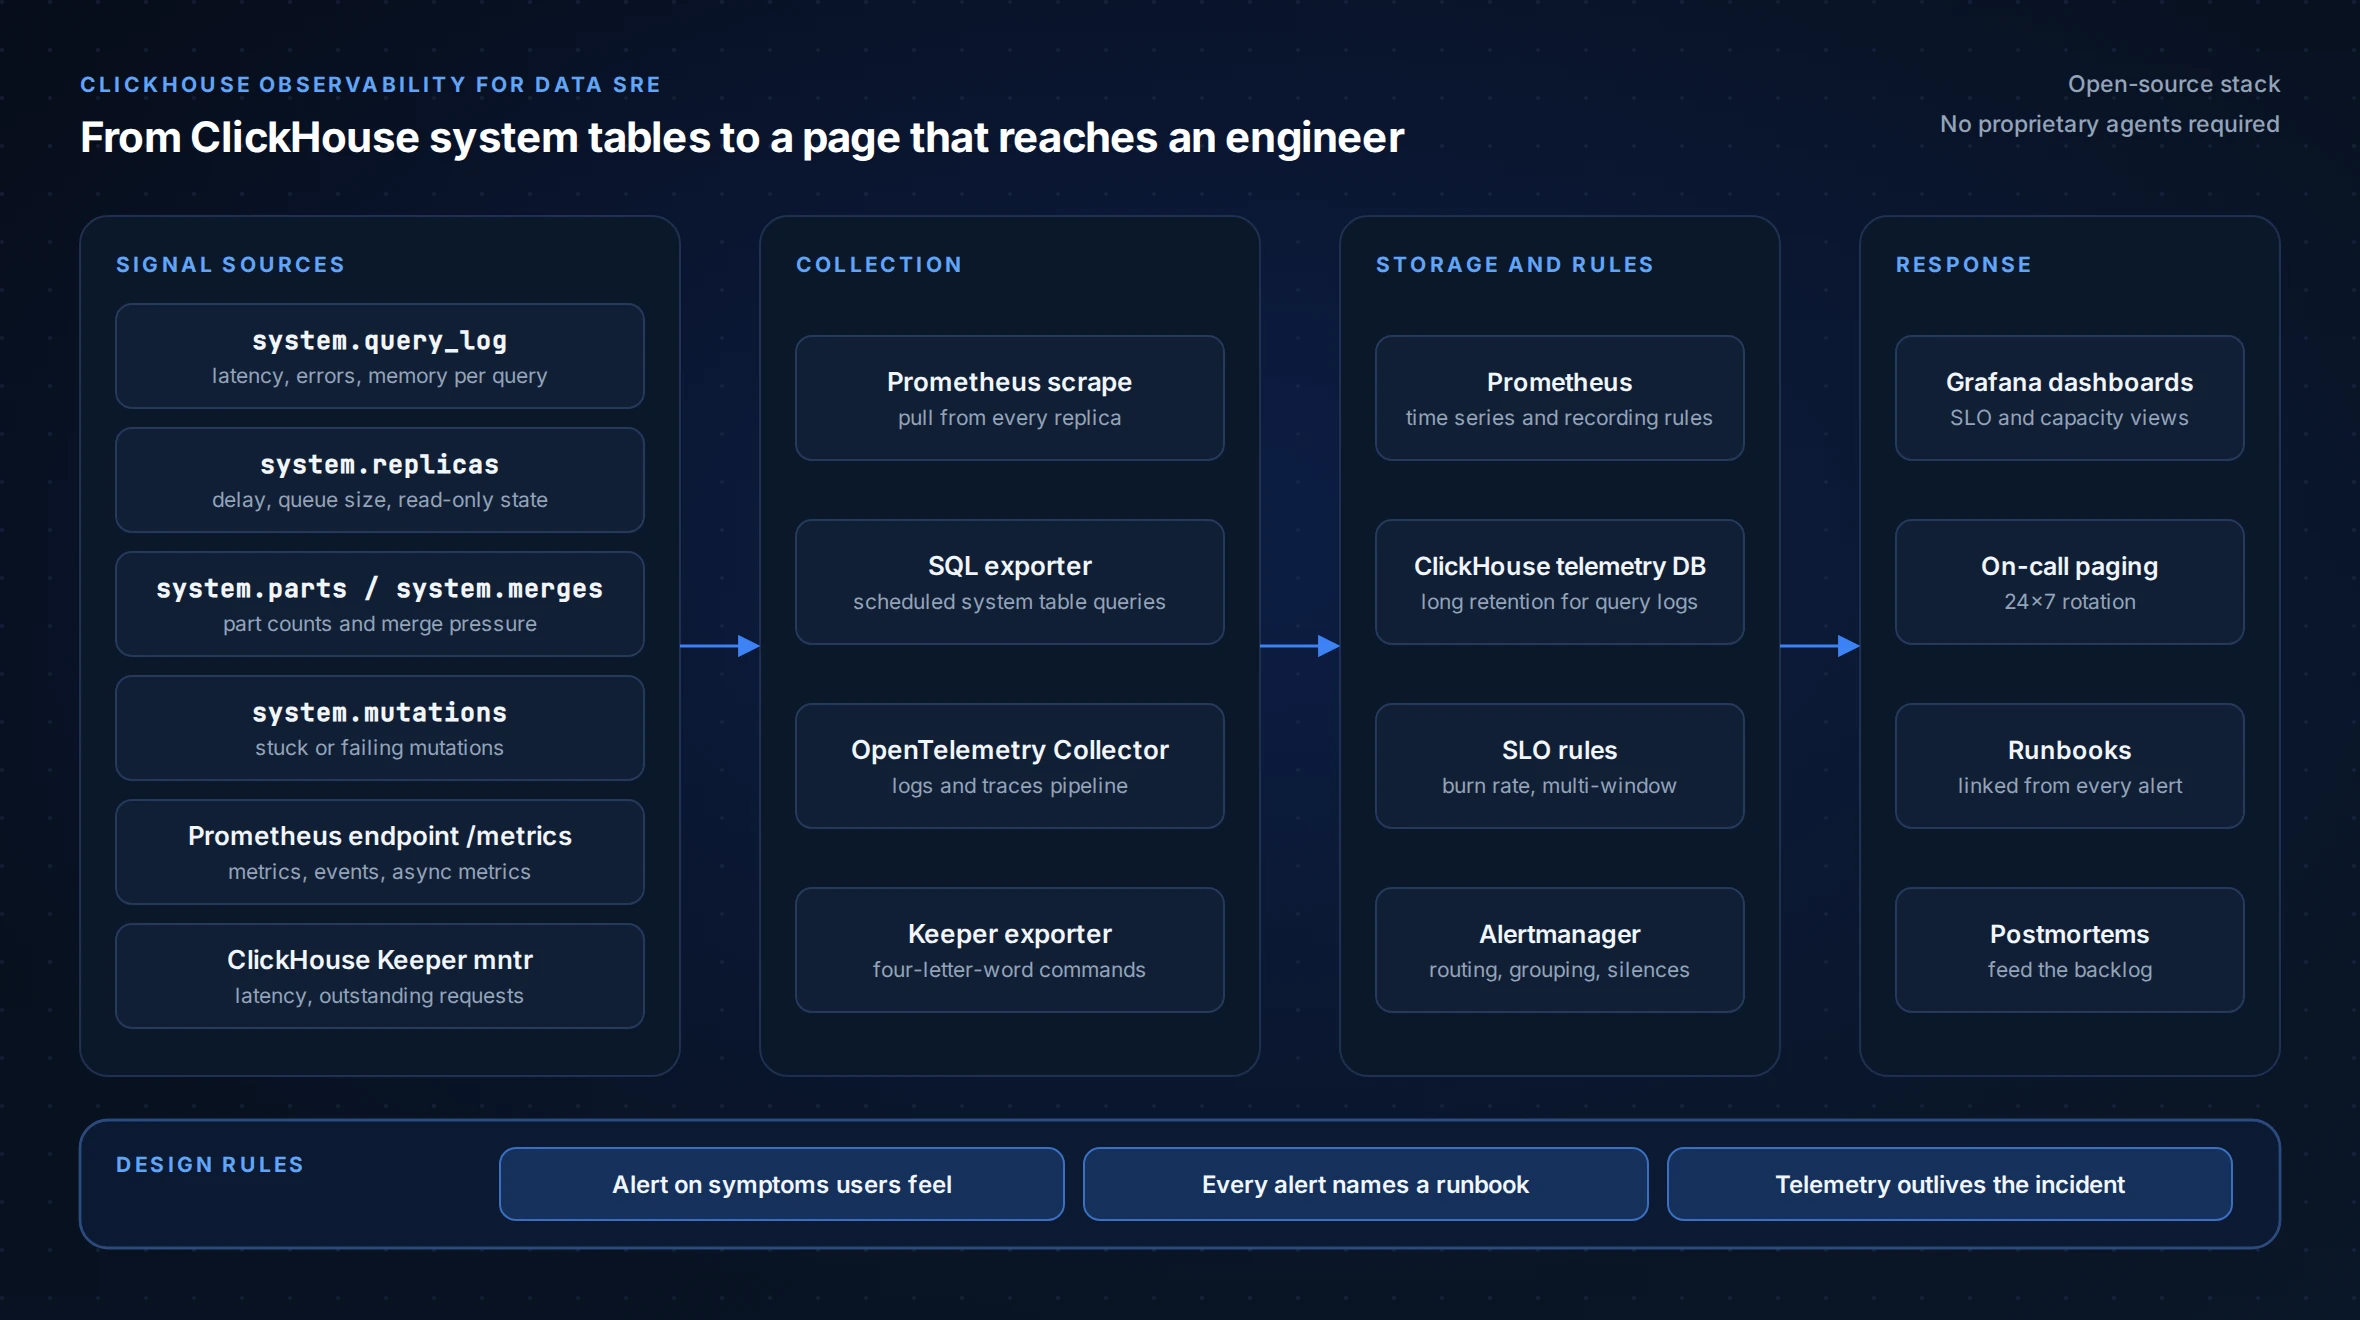Click 'CLICKHOUSE OBSERVABILITY FOR DATA SRE' overline
This screenshot has width=2360, height=1320.
point(371,85)
